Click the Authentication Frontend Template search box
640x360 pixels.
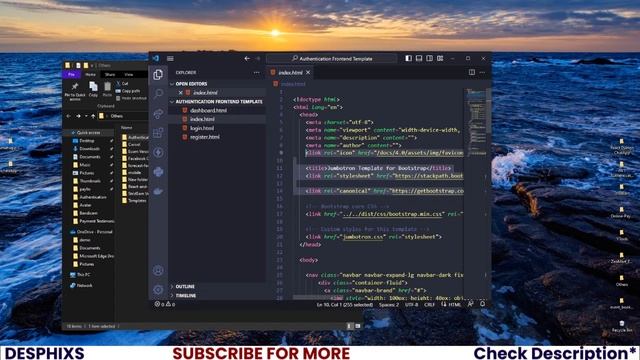click(x=331, y=59)
